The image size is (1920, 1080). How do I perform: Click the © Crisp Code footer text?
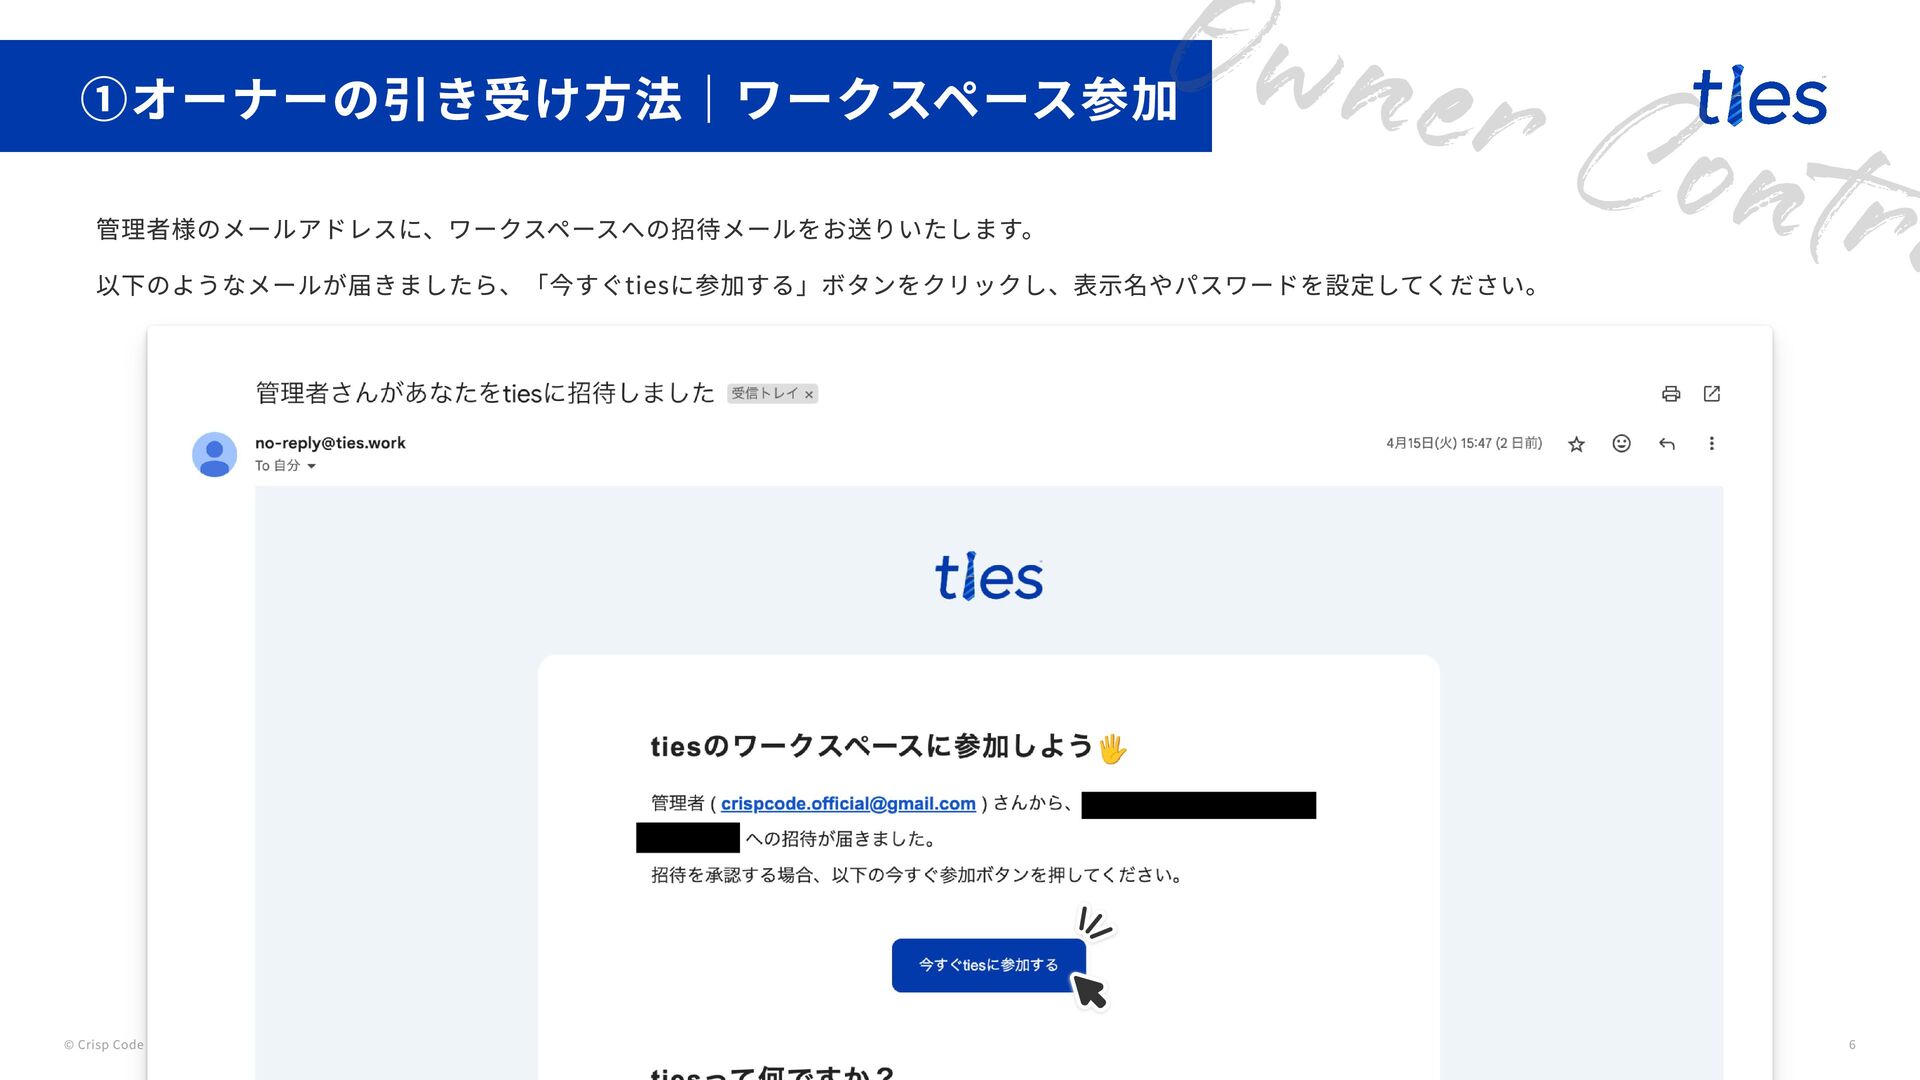(x=104, y=1045)
